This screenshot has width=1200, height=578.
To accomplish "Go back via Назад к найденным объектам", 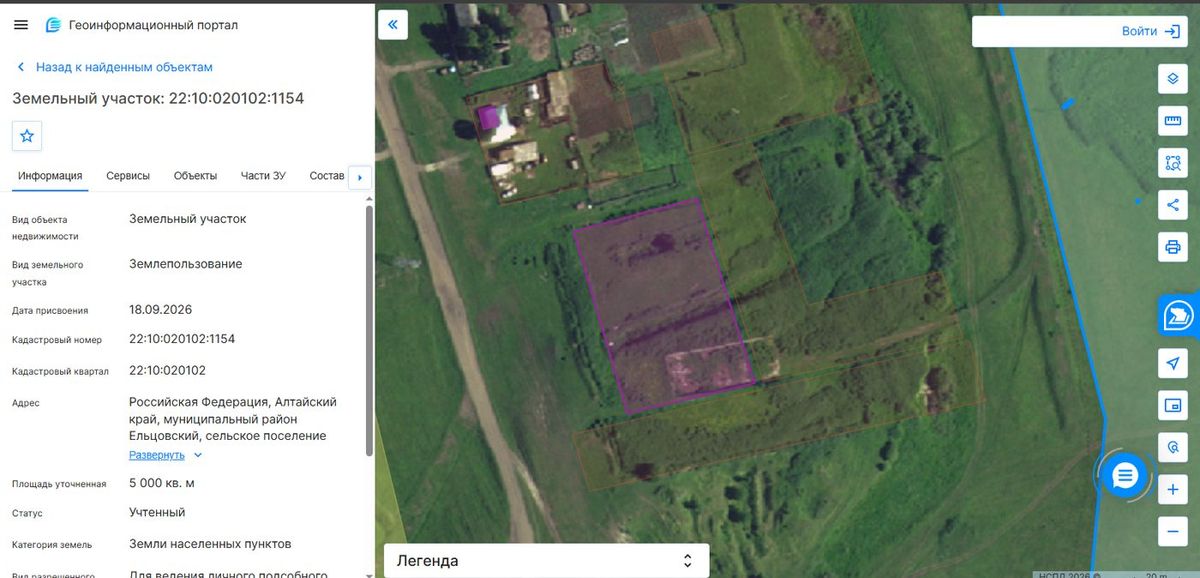I will 114,67.
